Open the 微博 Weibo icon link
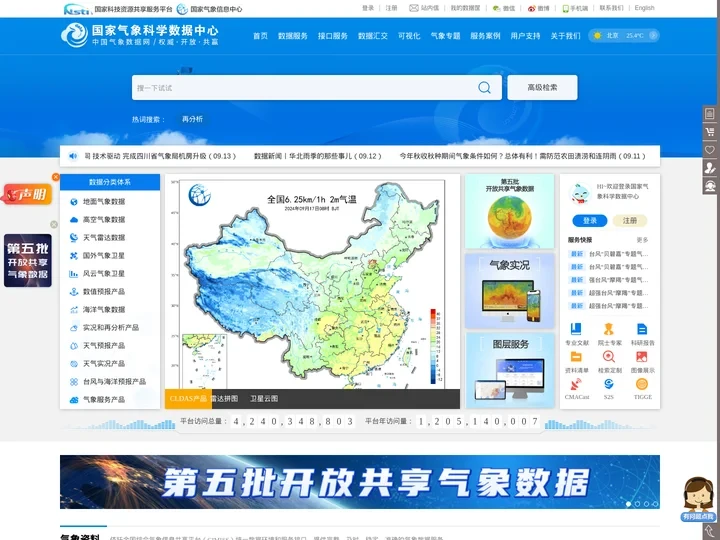The height and width of the screenshot is (540, 720). [x=531, y=8]
